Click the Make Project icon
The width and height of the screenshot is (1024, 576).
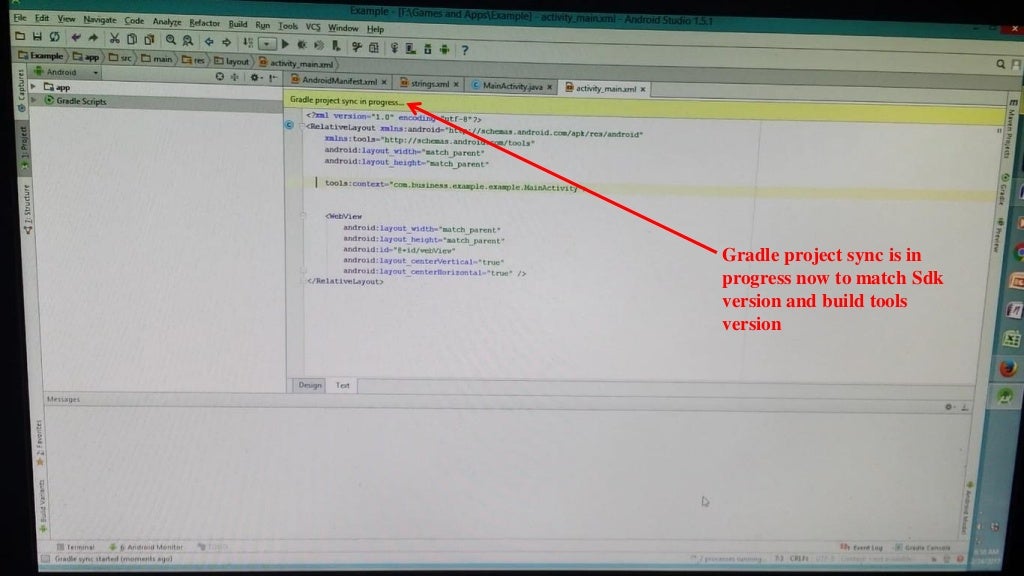click(x=248, y=43)
